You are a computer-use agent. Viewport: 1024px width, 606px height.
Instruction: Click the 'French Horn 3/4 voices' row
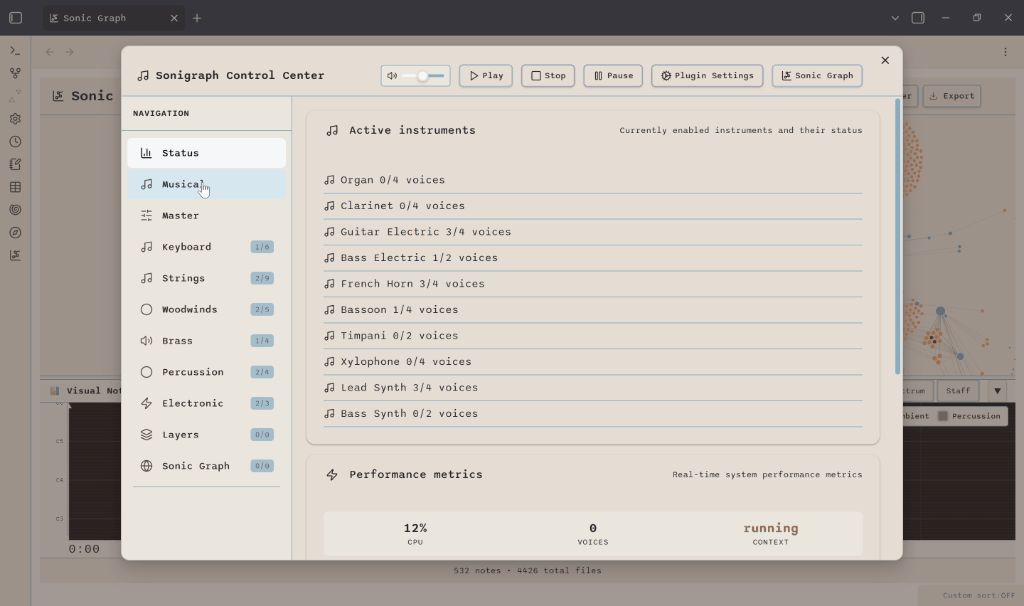coord(593,284)
